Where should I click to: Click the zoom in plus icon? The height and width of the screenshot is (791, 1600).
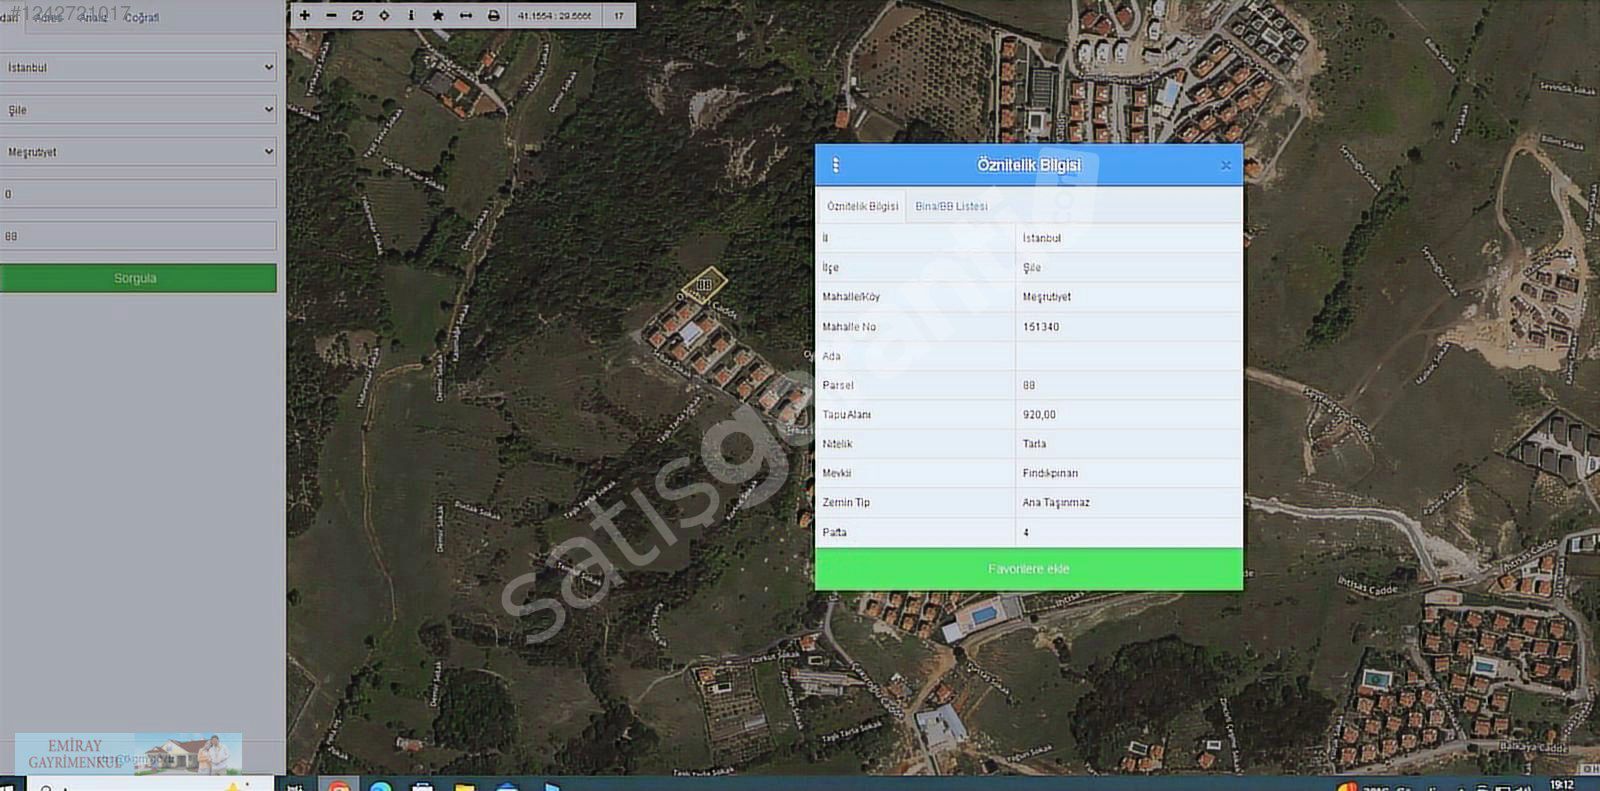(x=305, y=16)
